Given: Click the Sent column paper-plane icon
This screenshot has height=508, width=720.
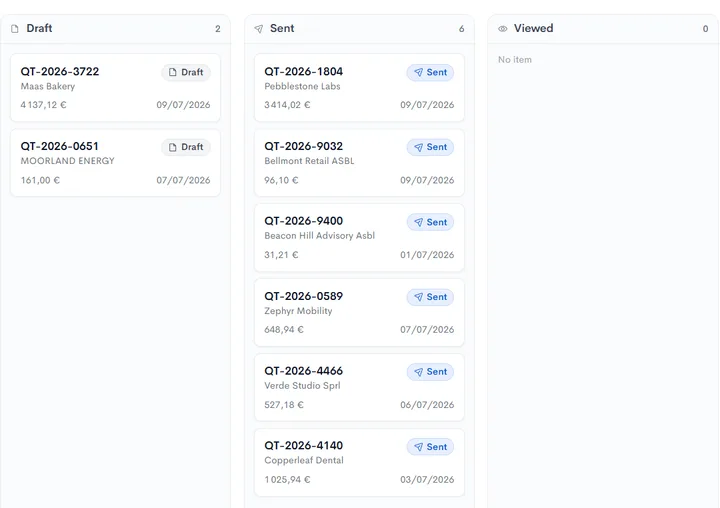Looking at the screenshot, I should [x=259, y=29].
